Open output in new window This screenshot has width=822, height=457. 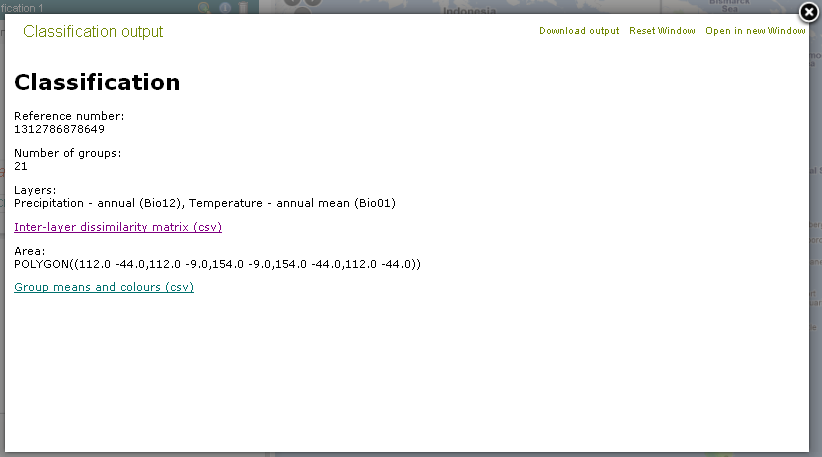755,31
